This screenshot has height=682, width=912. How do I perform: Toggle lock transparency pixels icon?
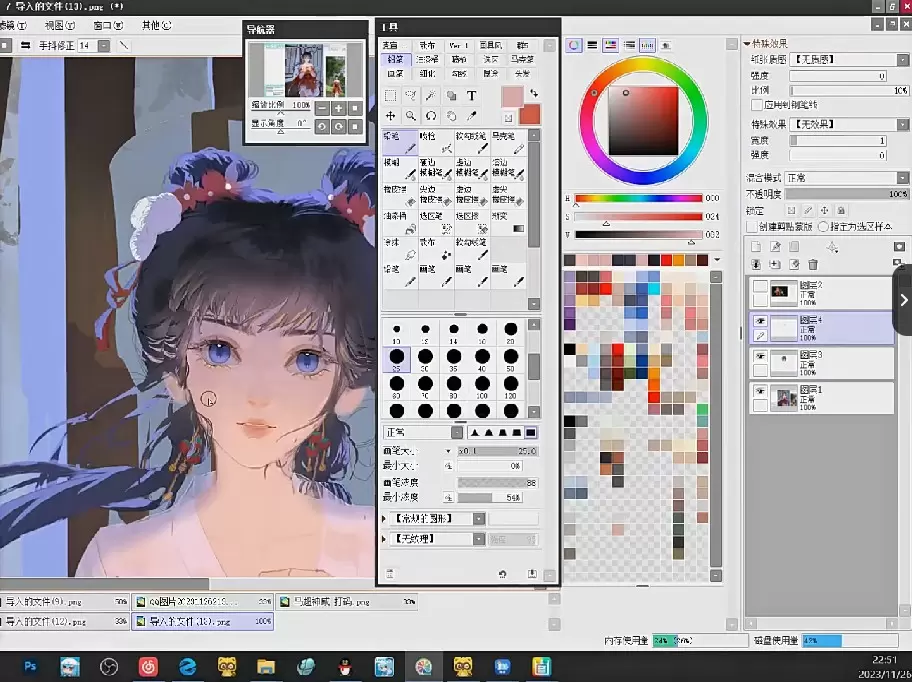[x=791, y=210]
